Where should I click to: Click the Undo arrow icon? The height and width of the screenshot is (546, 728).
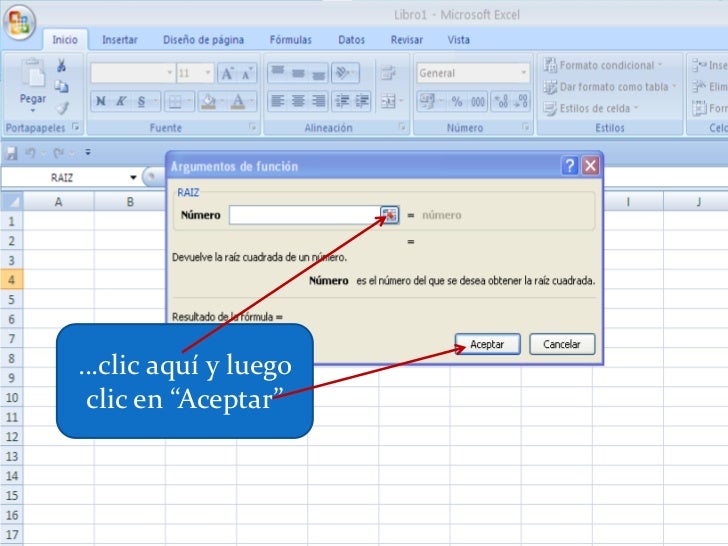pos(31,153)
